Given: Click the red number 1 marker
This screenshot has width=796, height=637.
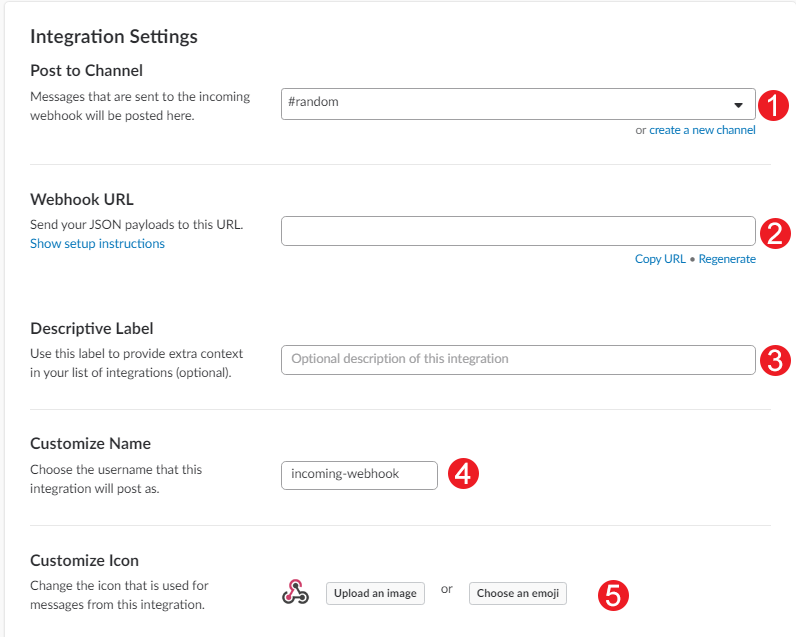Looking at the screenshot, I should (x=773, y=106).
